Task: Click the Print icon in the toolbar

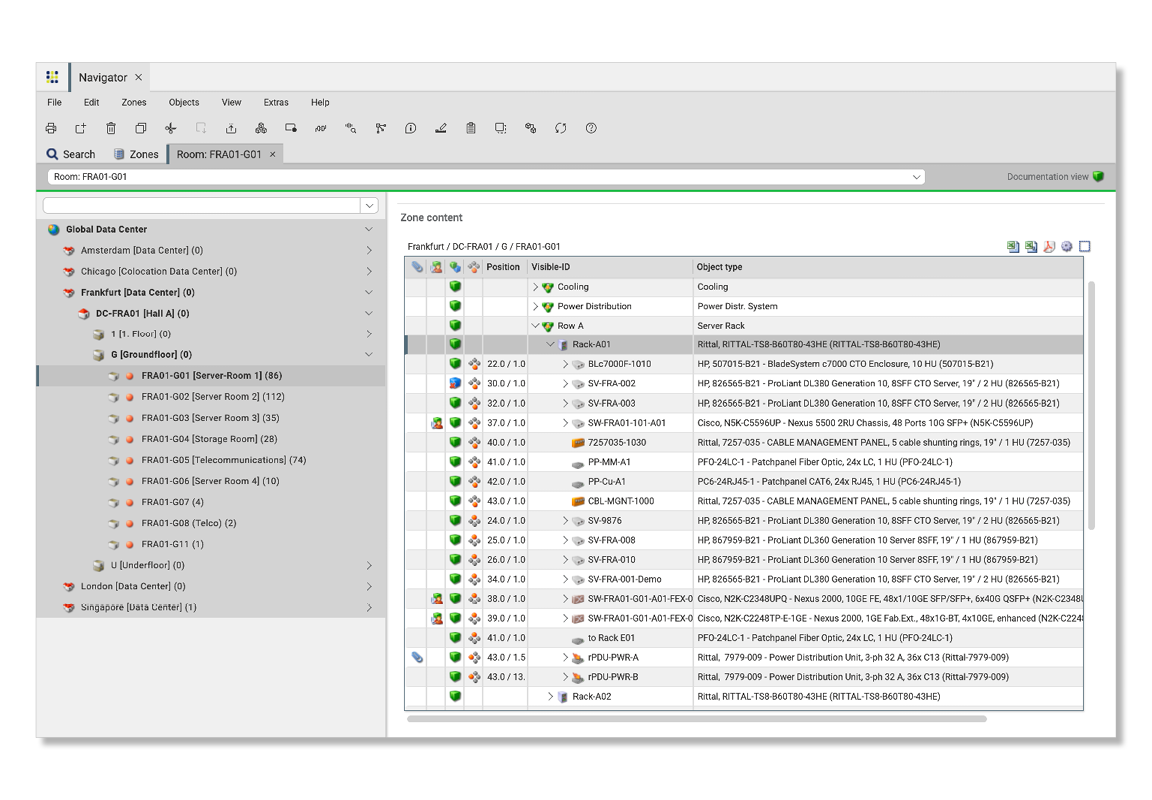Action: click(51, 128)
